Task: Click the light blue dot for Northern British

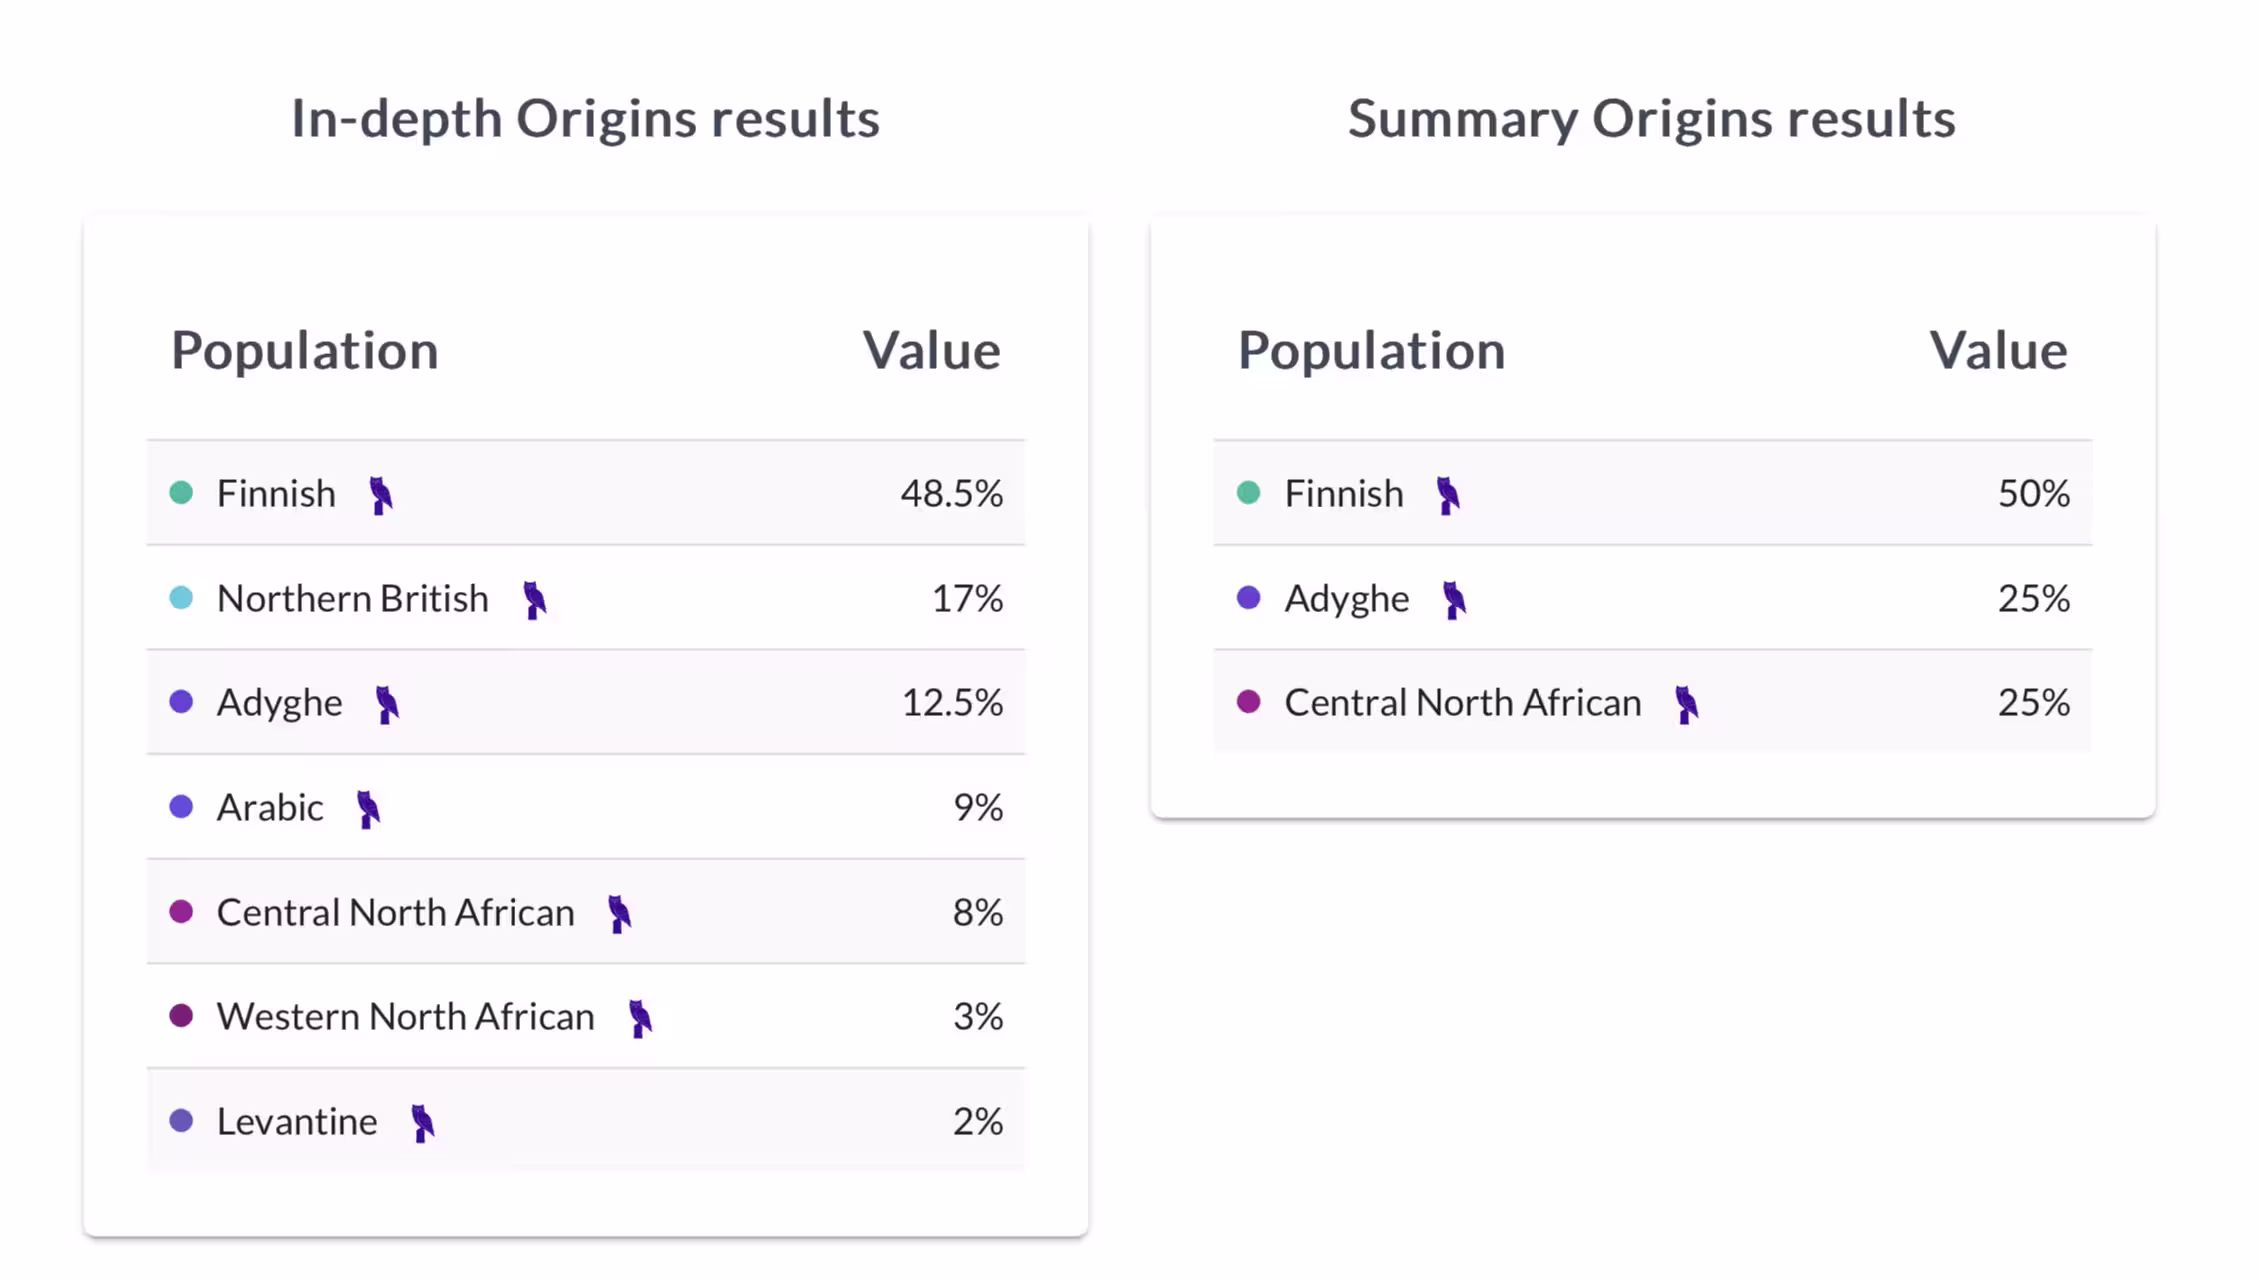Action: [181, 598]
